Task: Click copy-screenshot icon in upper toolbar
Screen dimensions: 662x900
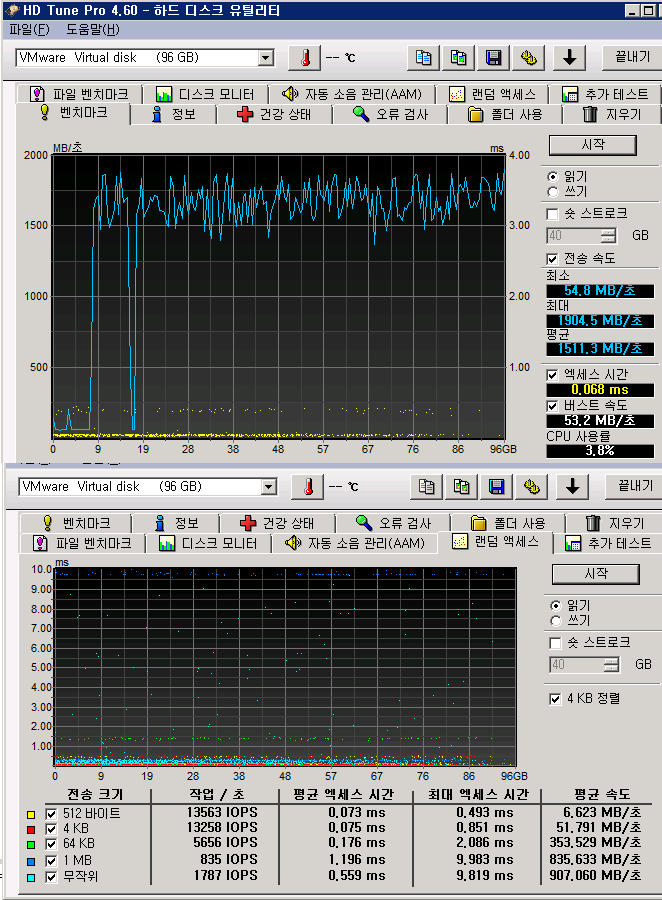Action: [x=458, y=58]
